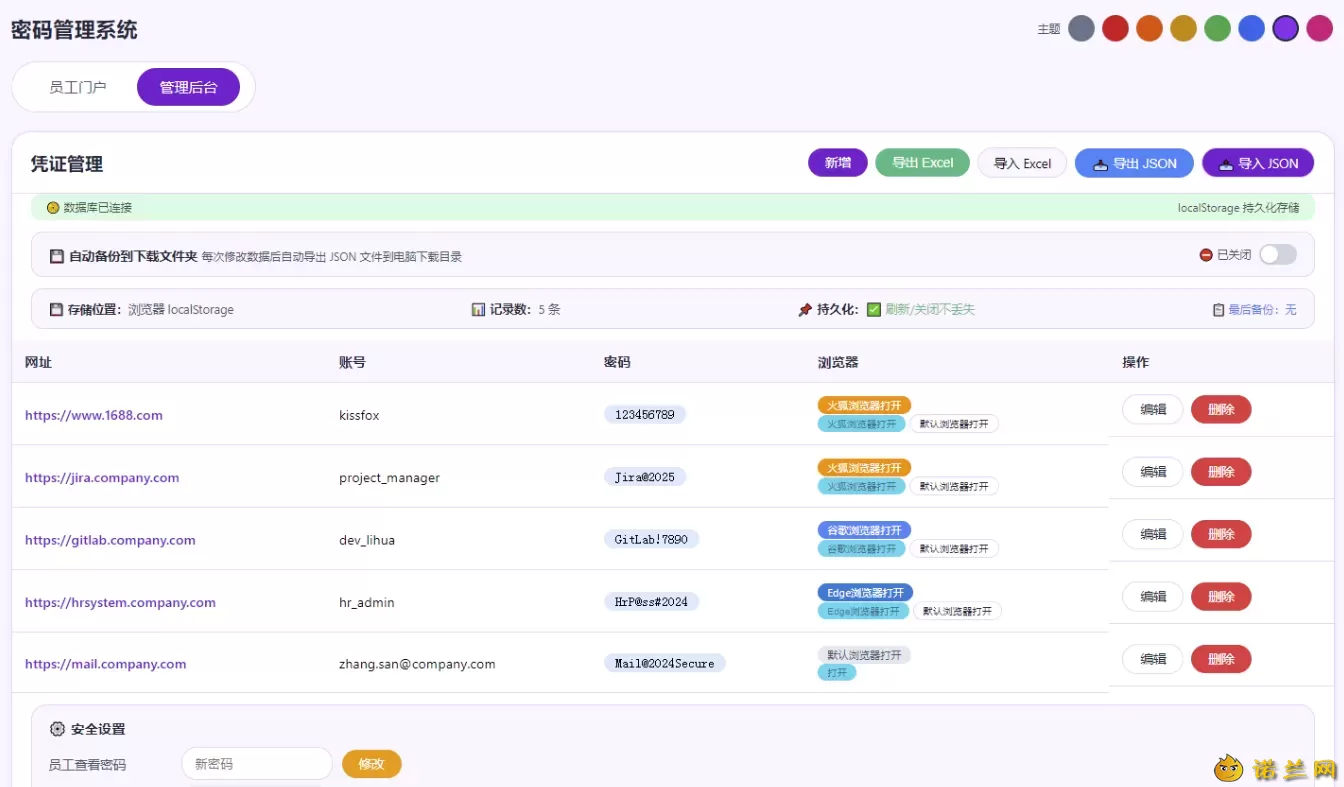Choose the red theme color swatch
The width and height of the screenshot is (1344, 787).
point(1115,28)
